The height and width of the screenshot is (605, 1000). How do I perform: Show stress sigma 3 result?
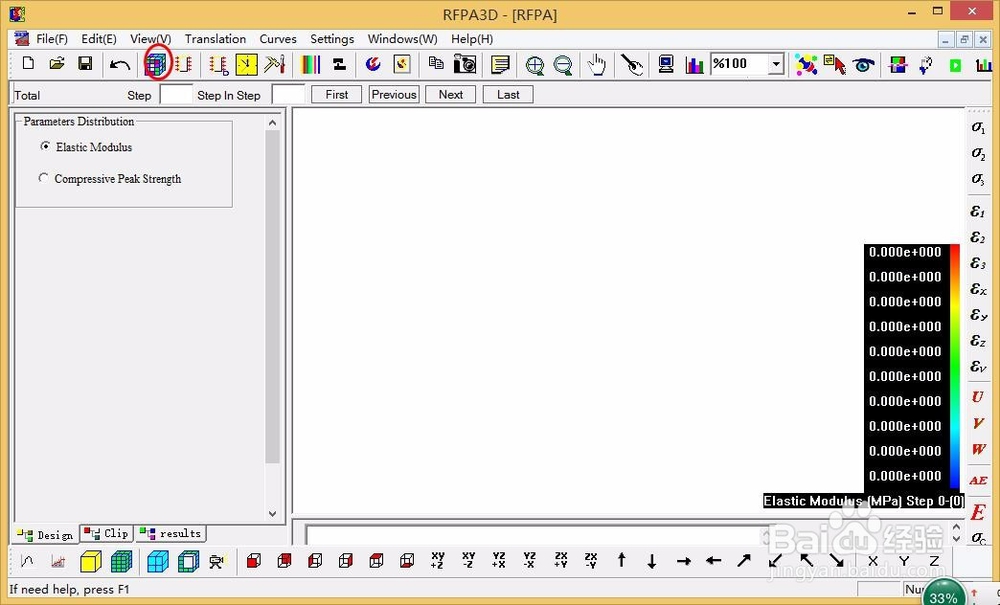click(978, 179)
